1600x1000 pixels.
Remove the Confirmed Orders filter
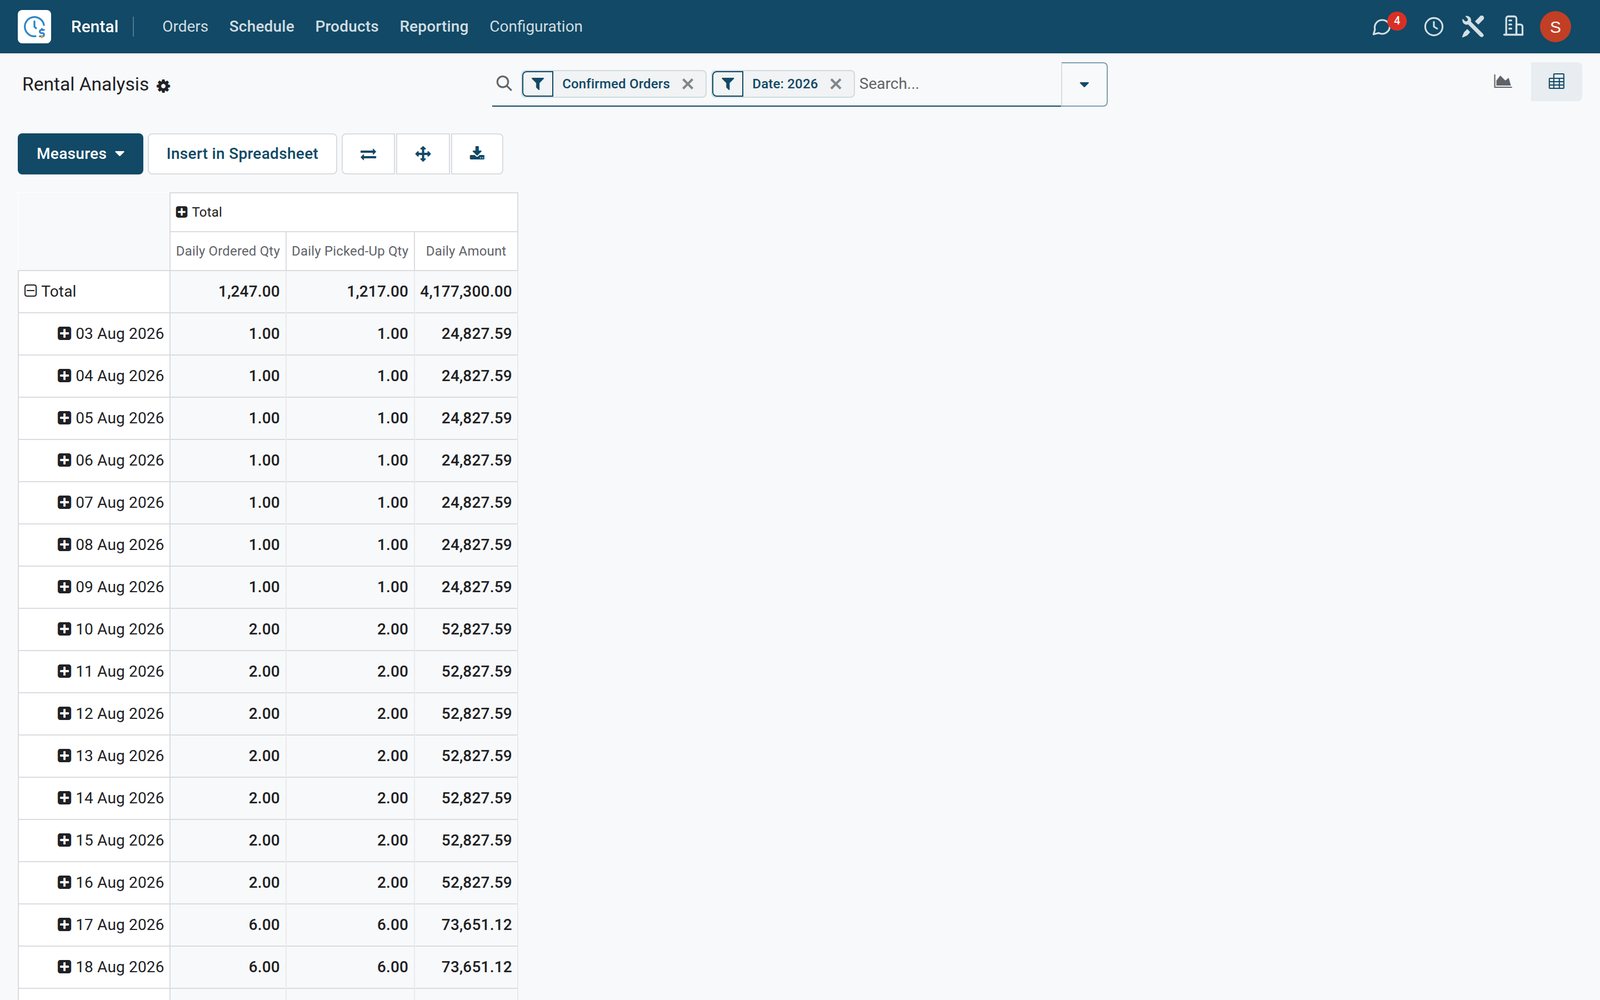688,84
